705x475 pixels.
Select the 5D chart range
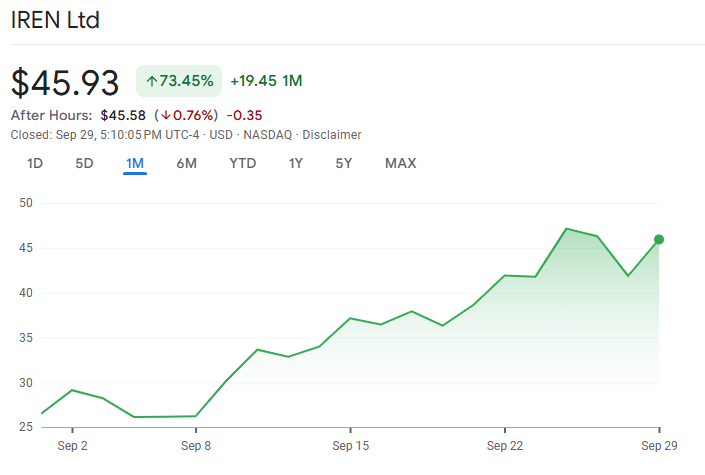point(85,163)
